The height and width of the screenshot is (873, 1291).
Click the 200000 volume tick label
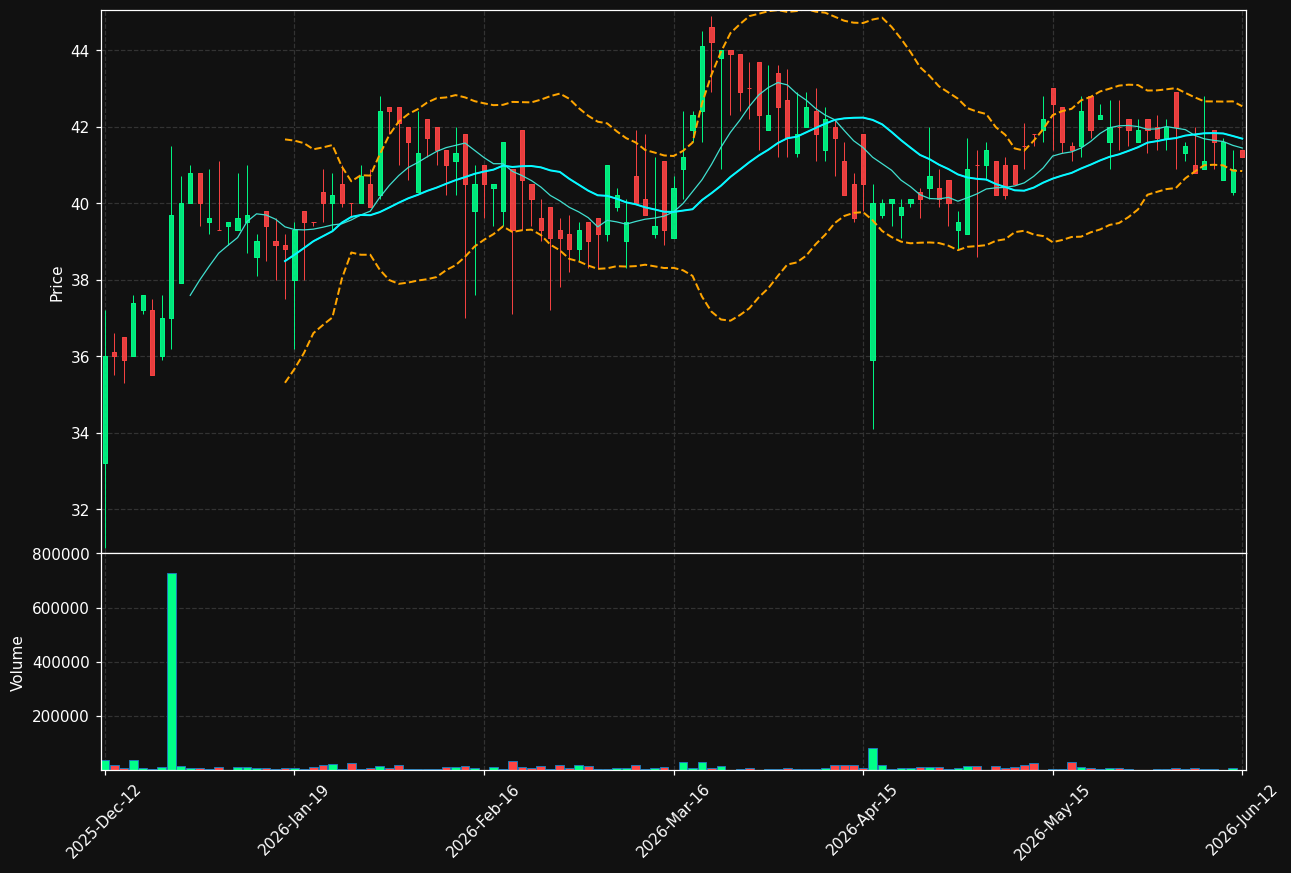62,717
